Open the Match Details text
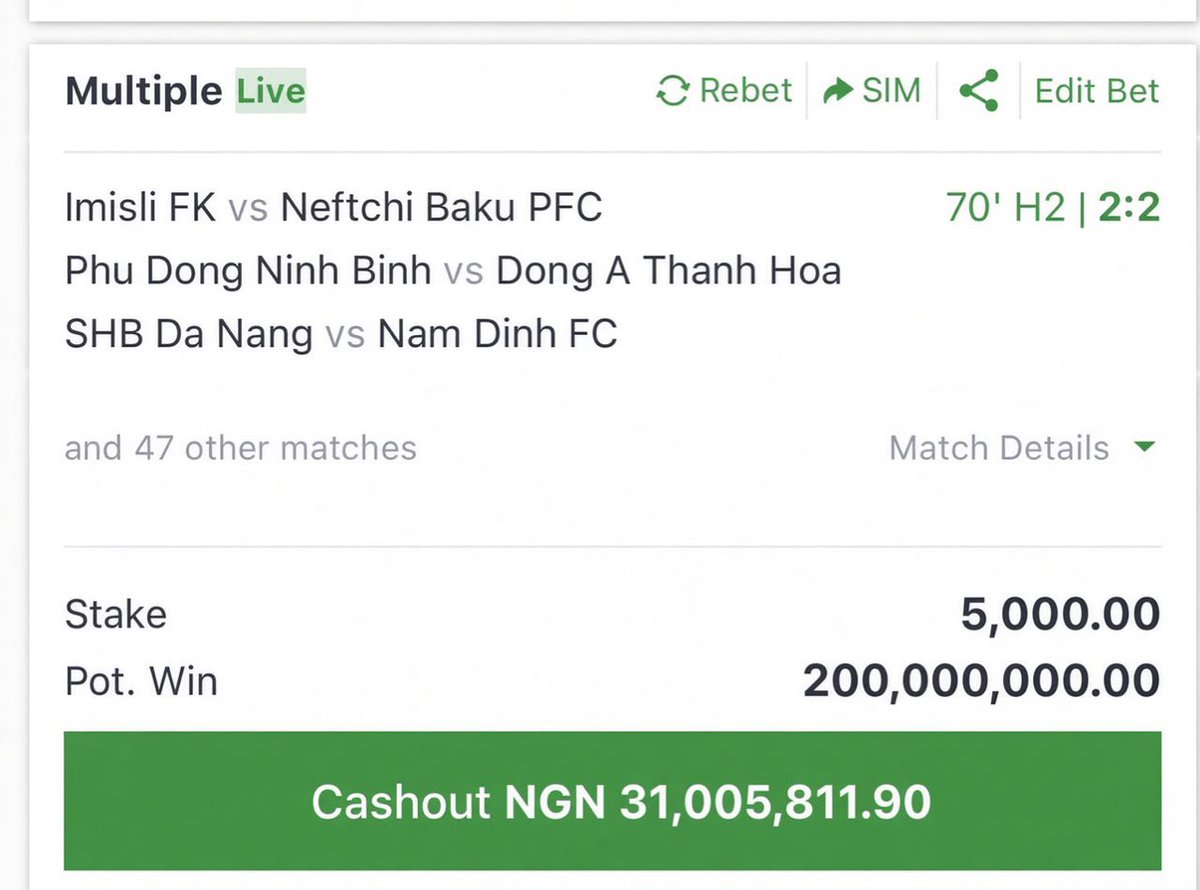The width and height of the screenshot is (1200, 890). 999,448
